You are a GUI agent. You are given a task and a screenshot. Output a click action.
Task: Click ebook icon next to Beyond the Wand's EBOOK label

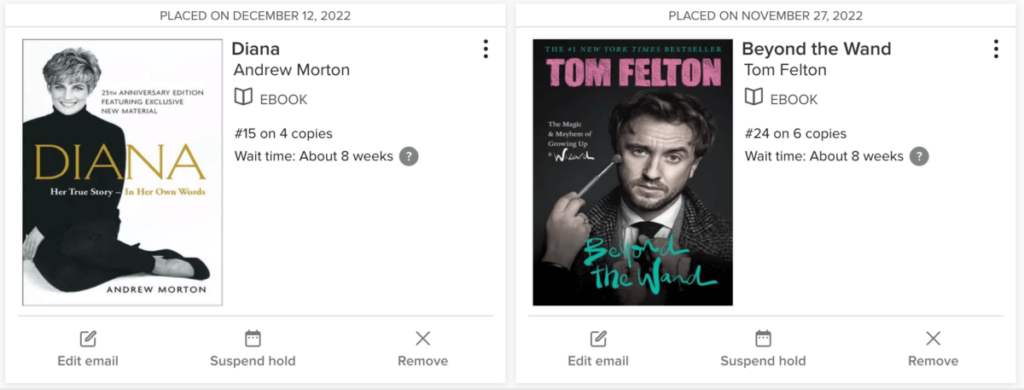pos(754,98)
